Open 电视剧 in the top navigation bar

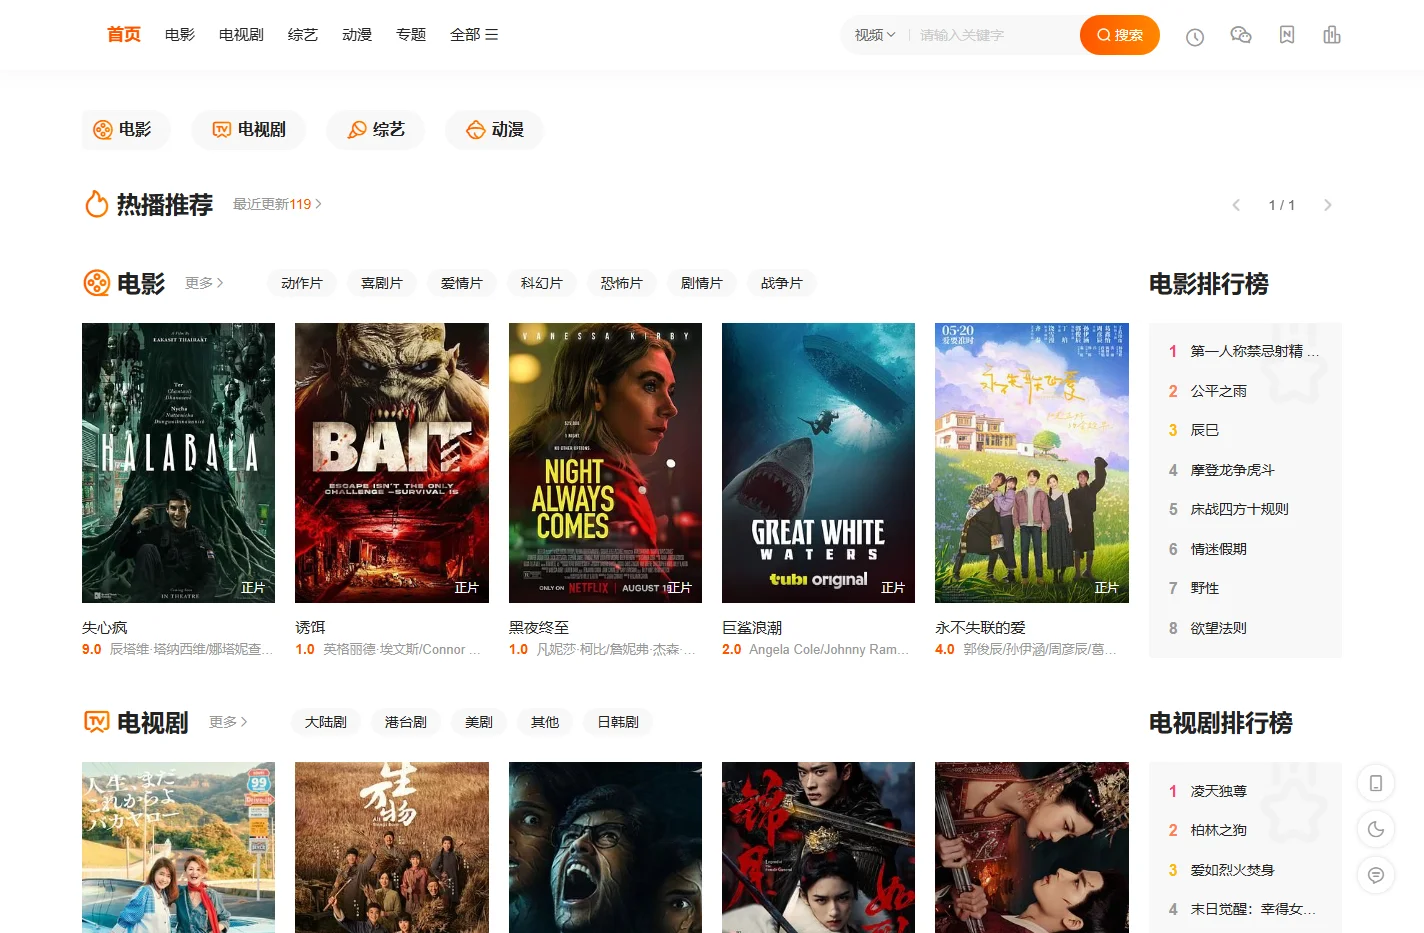click(241, 35)
